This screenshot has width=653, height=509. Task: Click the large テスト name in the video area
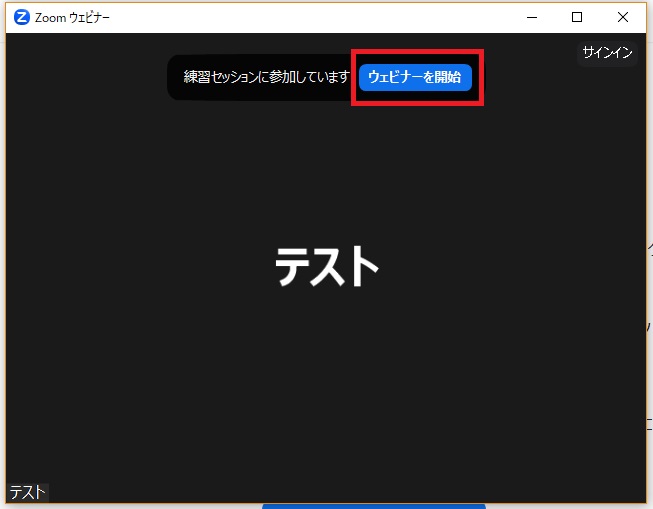326,266
